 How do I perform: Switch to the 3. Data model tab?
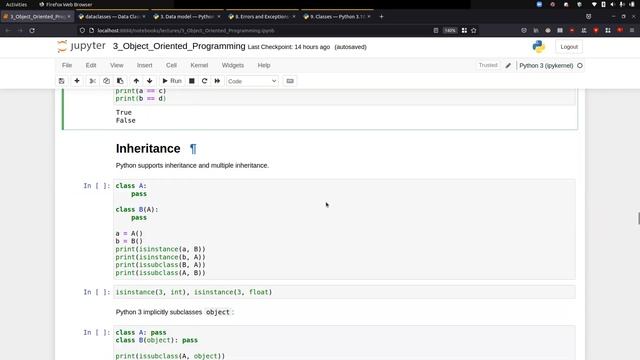[187, 16]
